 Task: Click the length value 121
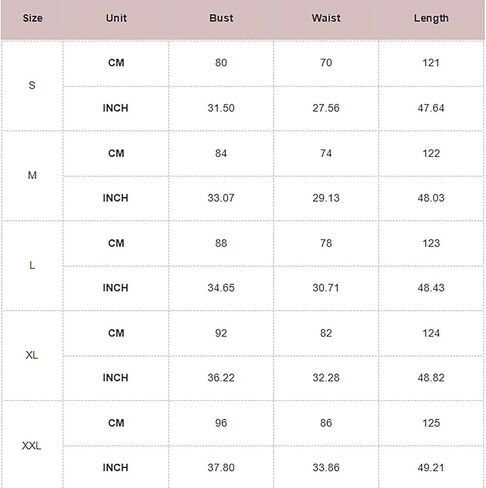click(x=431, y=63)
